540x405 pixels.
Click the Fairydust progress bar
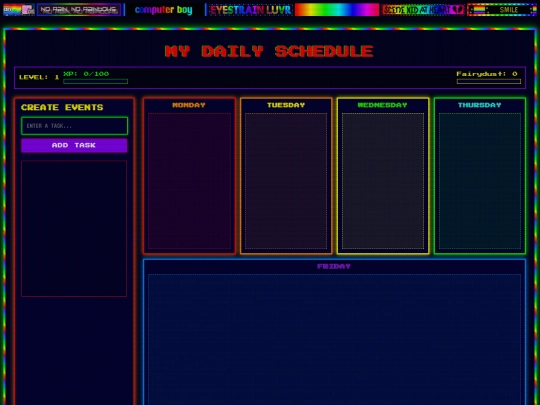pos(489,82)
